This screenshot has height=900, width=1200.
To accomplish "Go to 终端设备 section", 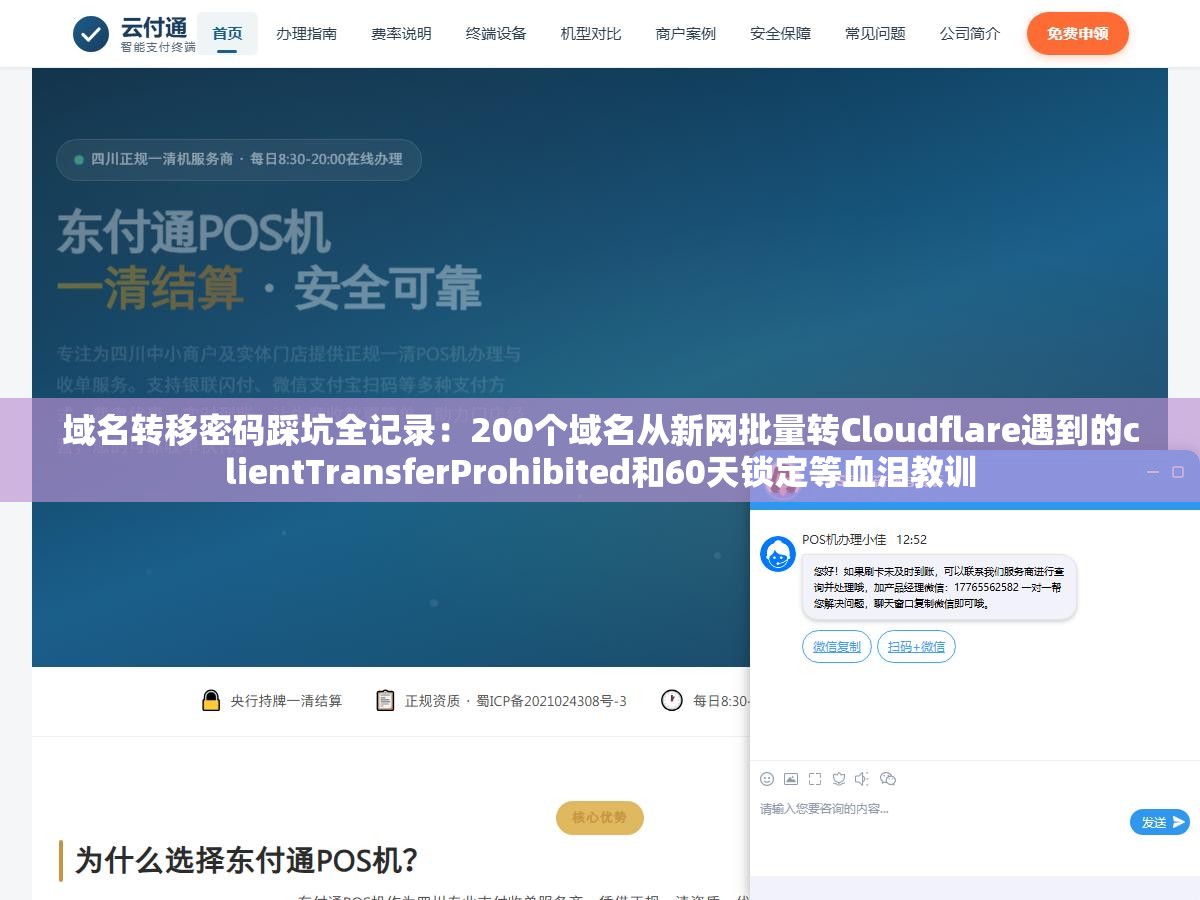I will click(x=496, y=34).
